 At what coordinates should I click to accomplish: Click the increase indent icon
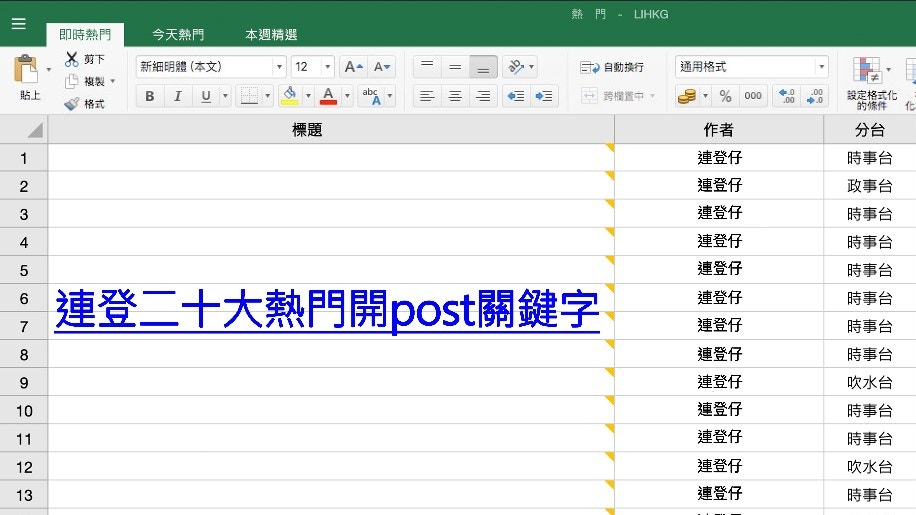(x=544, y=96)
